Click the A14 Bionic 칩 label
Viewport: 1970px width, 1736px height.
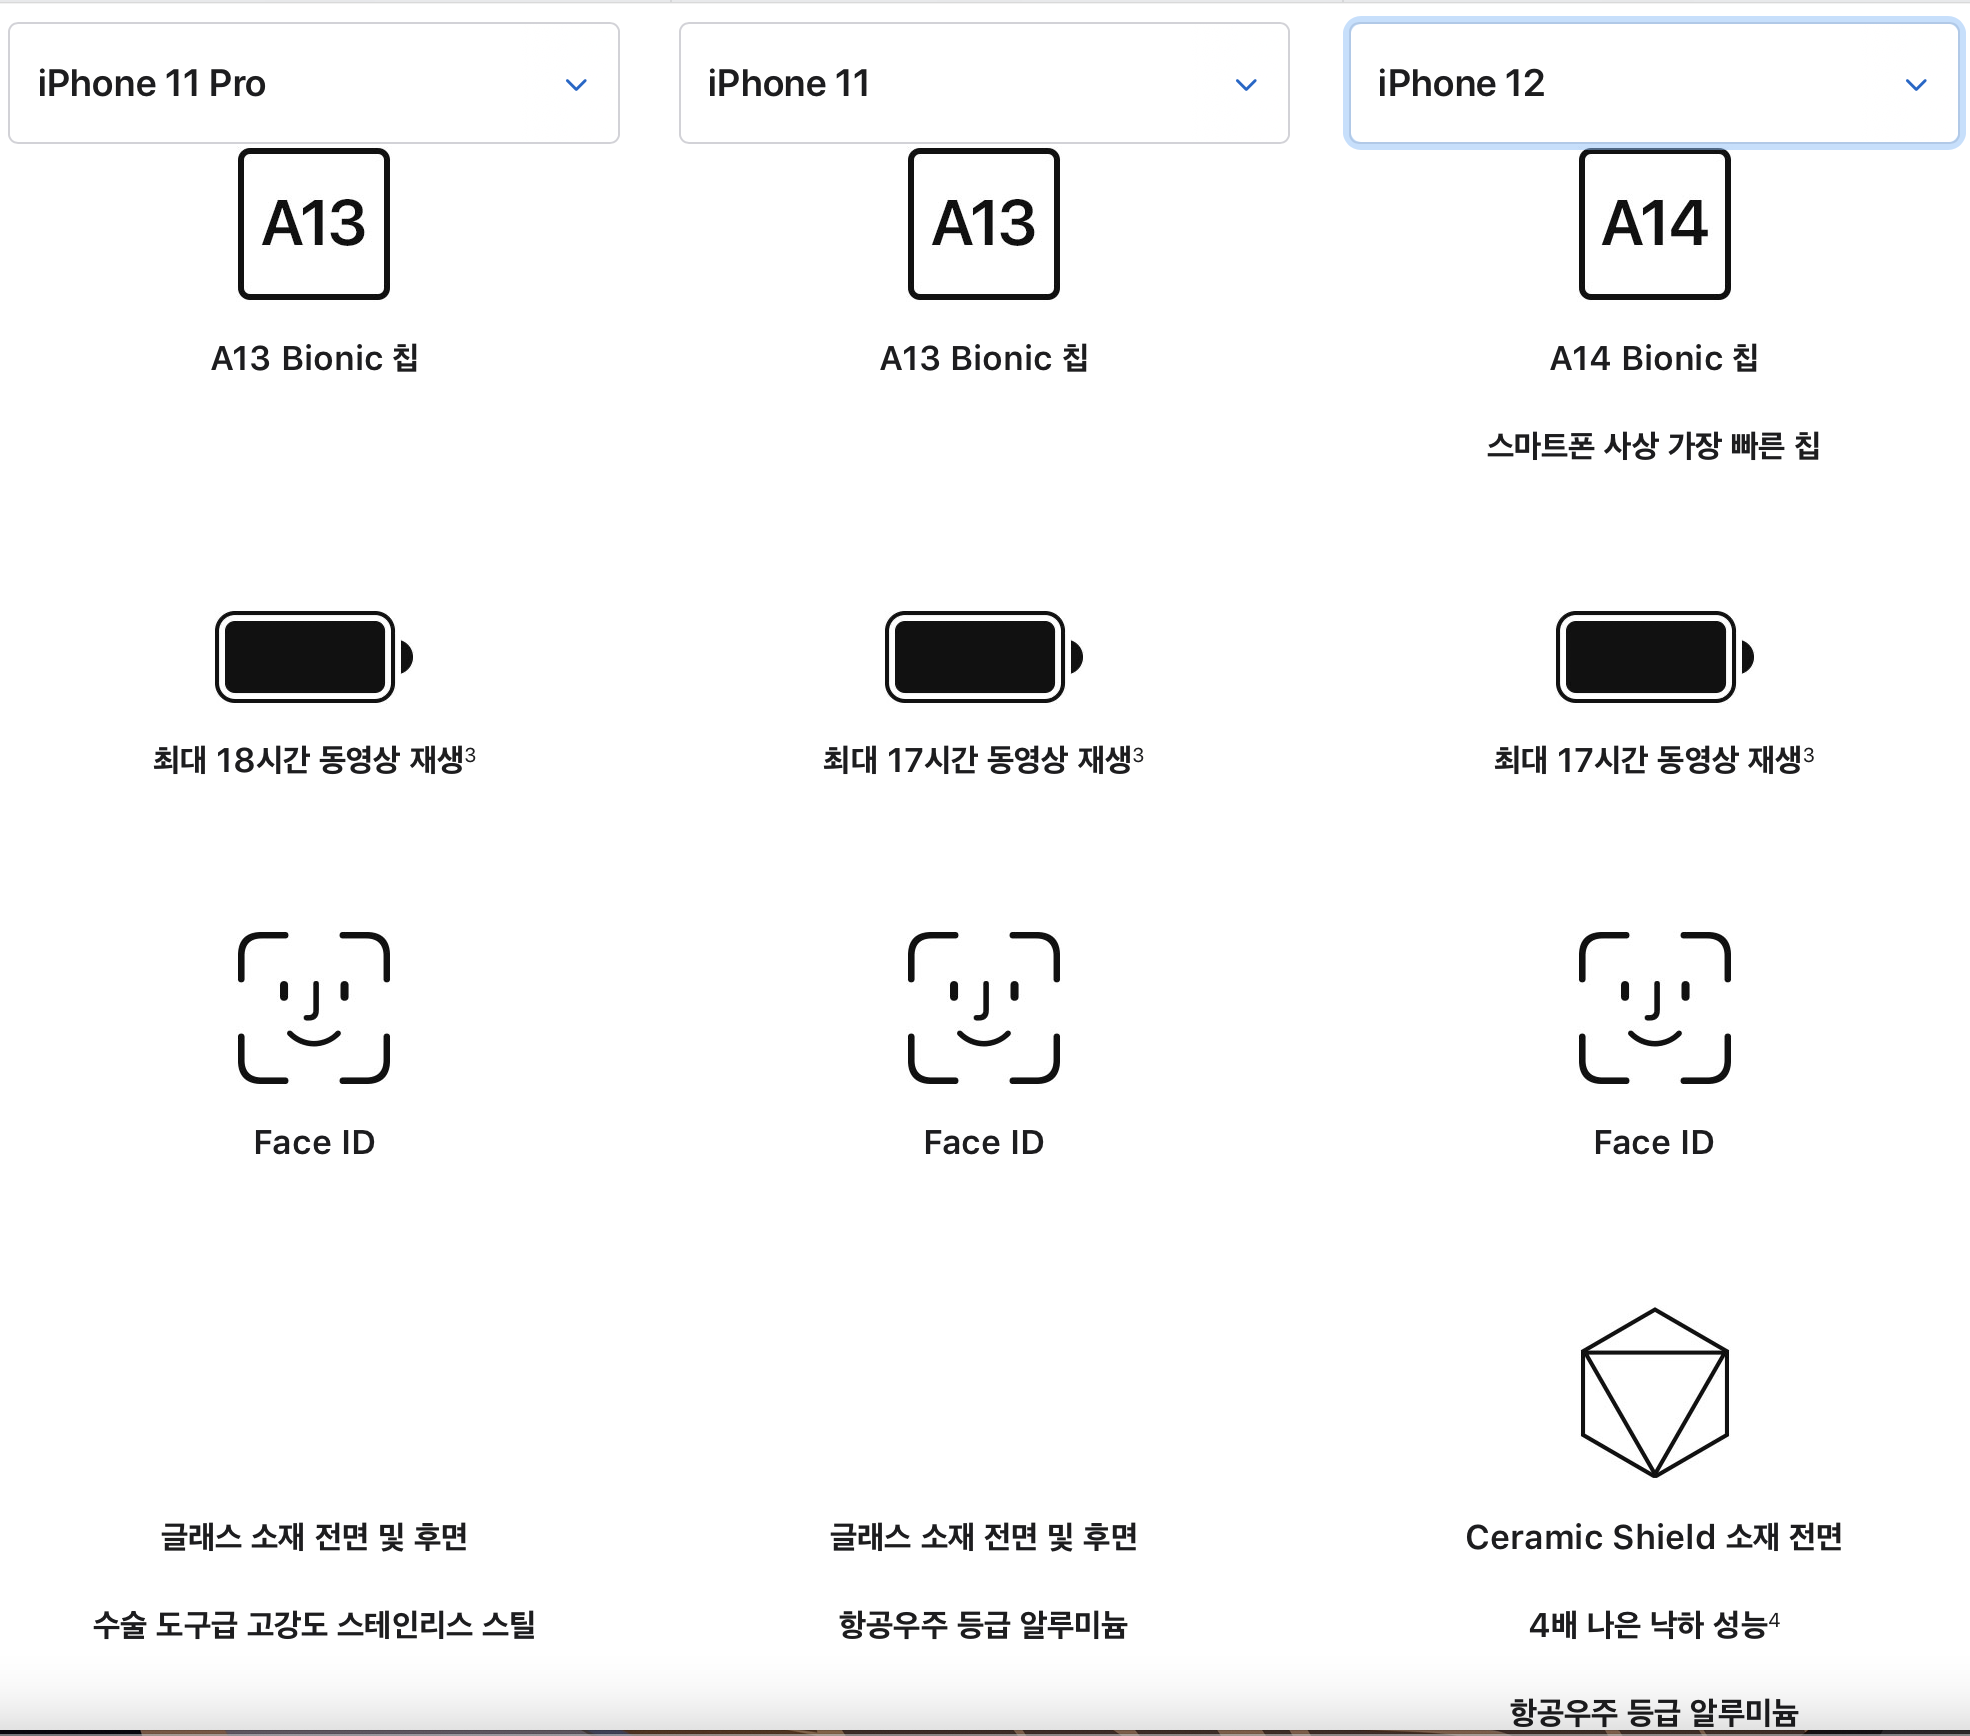(1654, 358)
